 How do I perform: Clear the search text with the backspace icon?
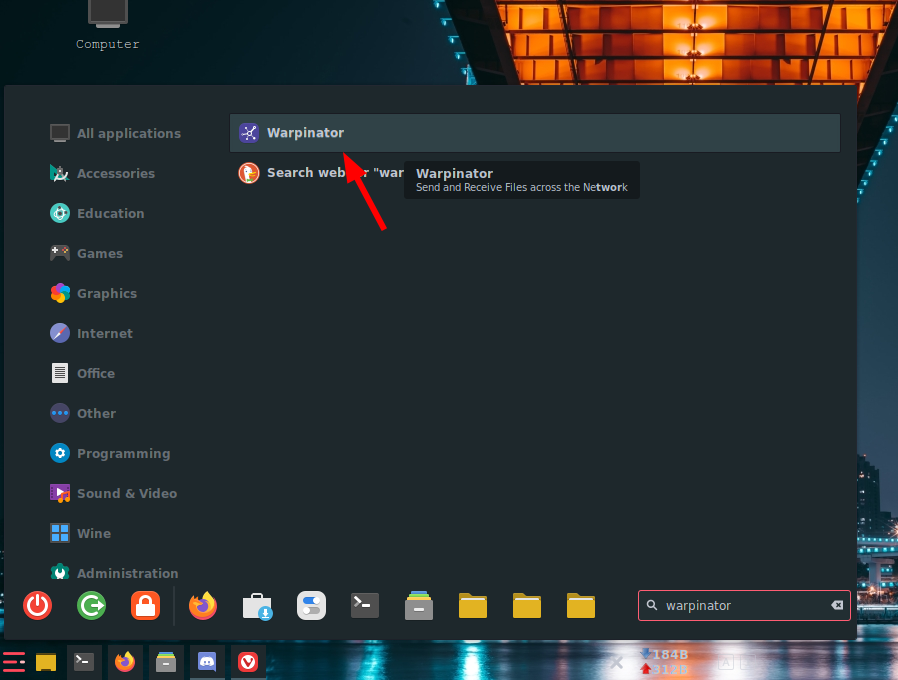(x=837, y=606)
